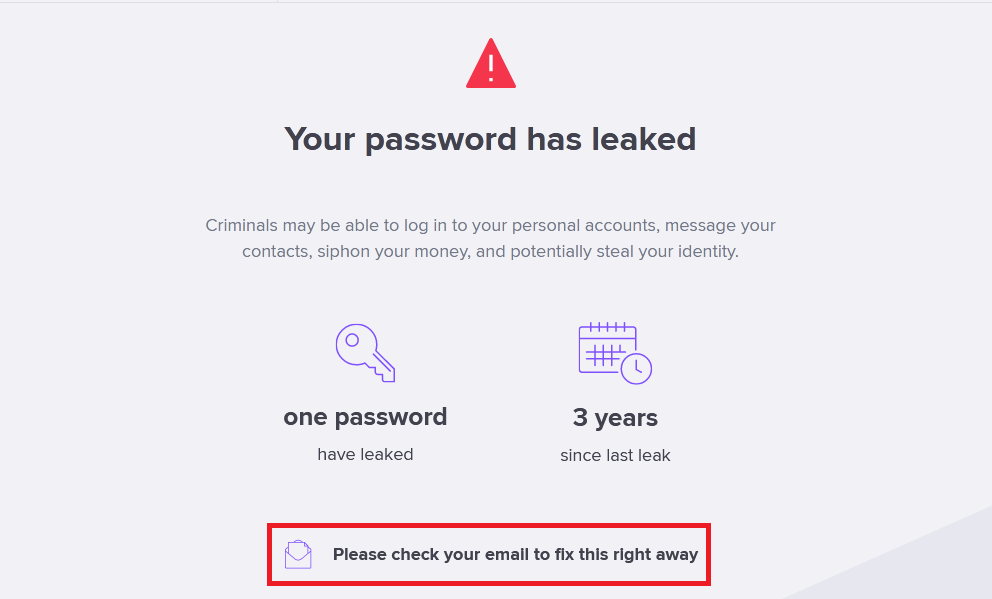Click the purple key icon

(365, 352)
